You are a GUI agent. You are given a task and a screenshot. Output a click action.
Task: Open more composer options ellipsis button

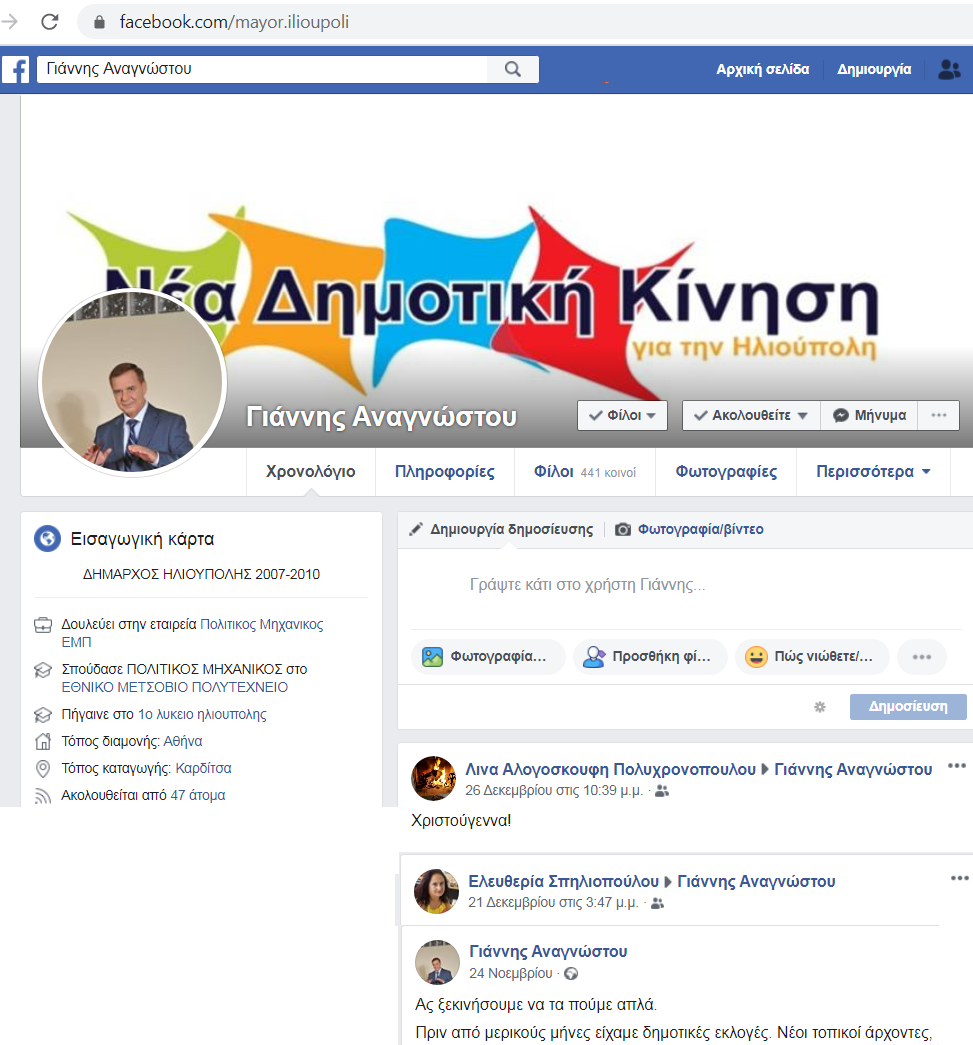pos(922,657)
